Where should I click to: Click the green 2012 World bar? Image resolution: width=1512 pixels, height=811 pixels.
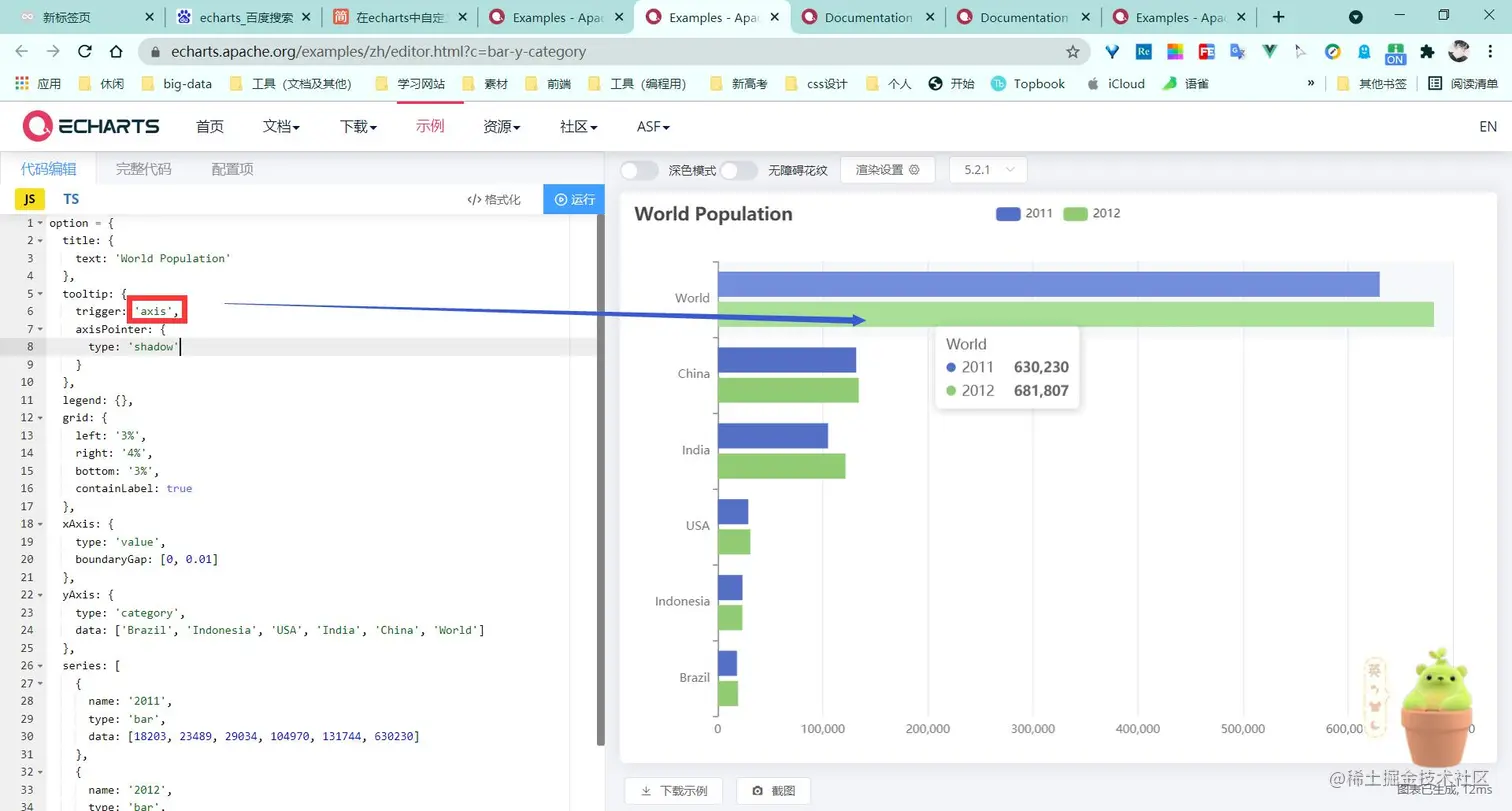[1076, 314]
